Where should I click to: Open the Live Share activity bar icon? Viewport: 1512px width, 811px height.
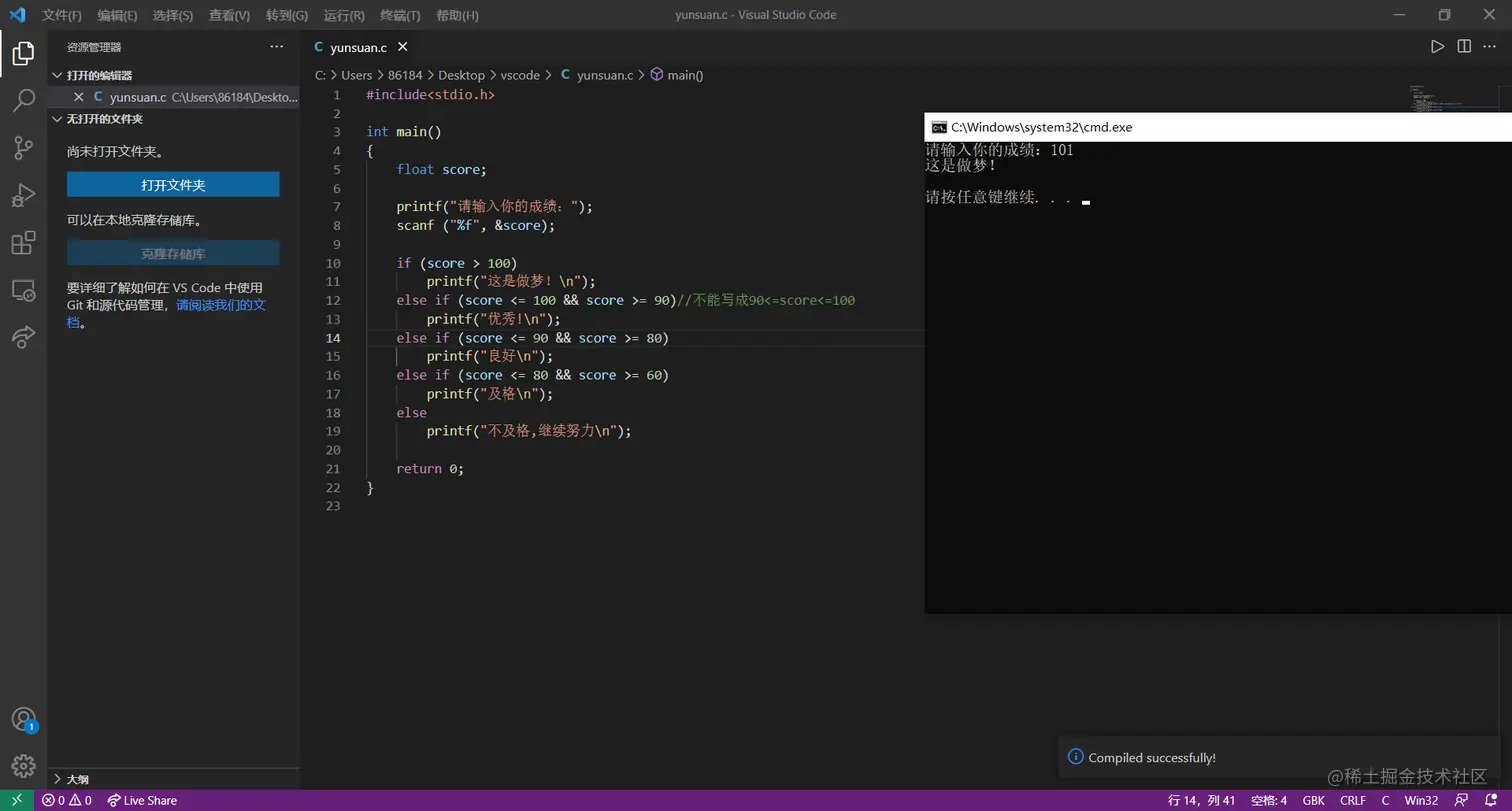click(23, 337)
